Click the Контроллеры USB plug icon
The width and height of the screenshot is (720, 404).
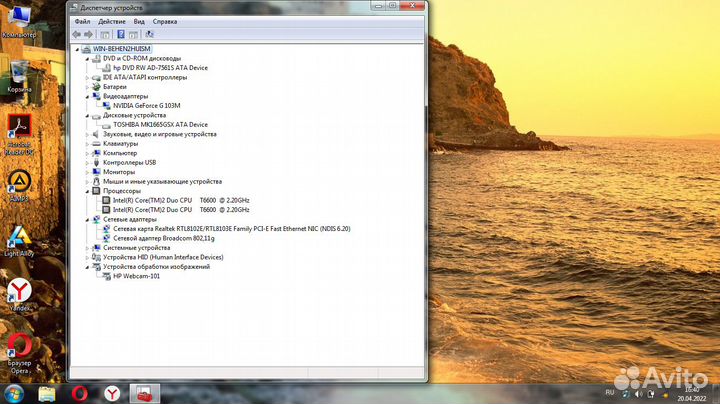[96, 163]
